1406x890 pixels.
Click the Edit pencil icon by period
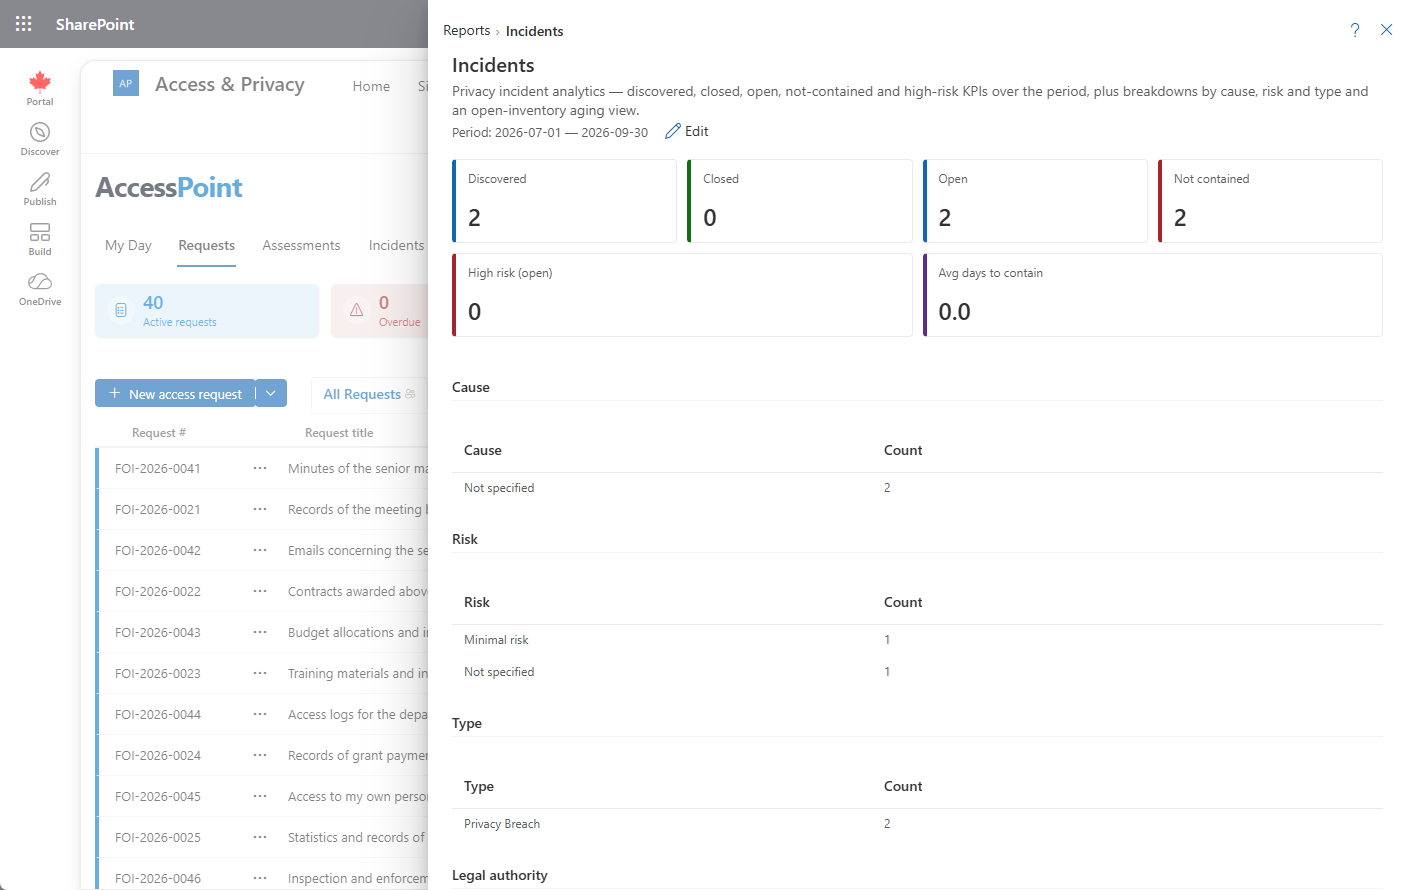coord(673,131)
